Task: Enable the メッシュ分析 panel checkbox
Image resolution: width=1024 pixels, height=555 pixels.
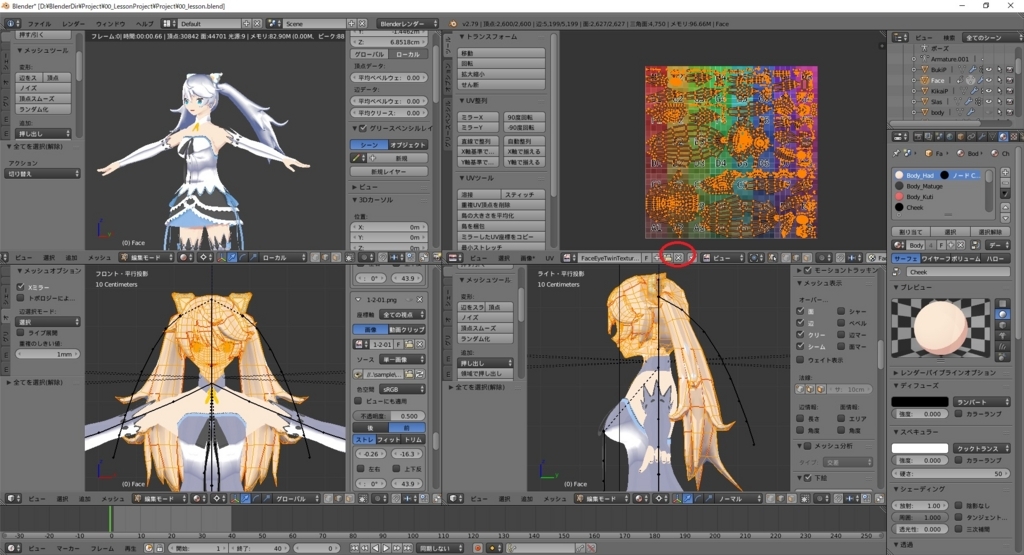Action: tap(808, 446)
